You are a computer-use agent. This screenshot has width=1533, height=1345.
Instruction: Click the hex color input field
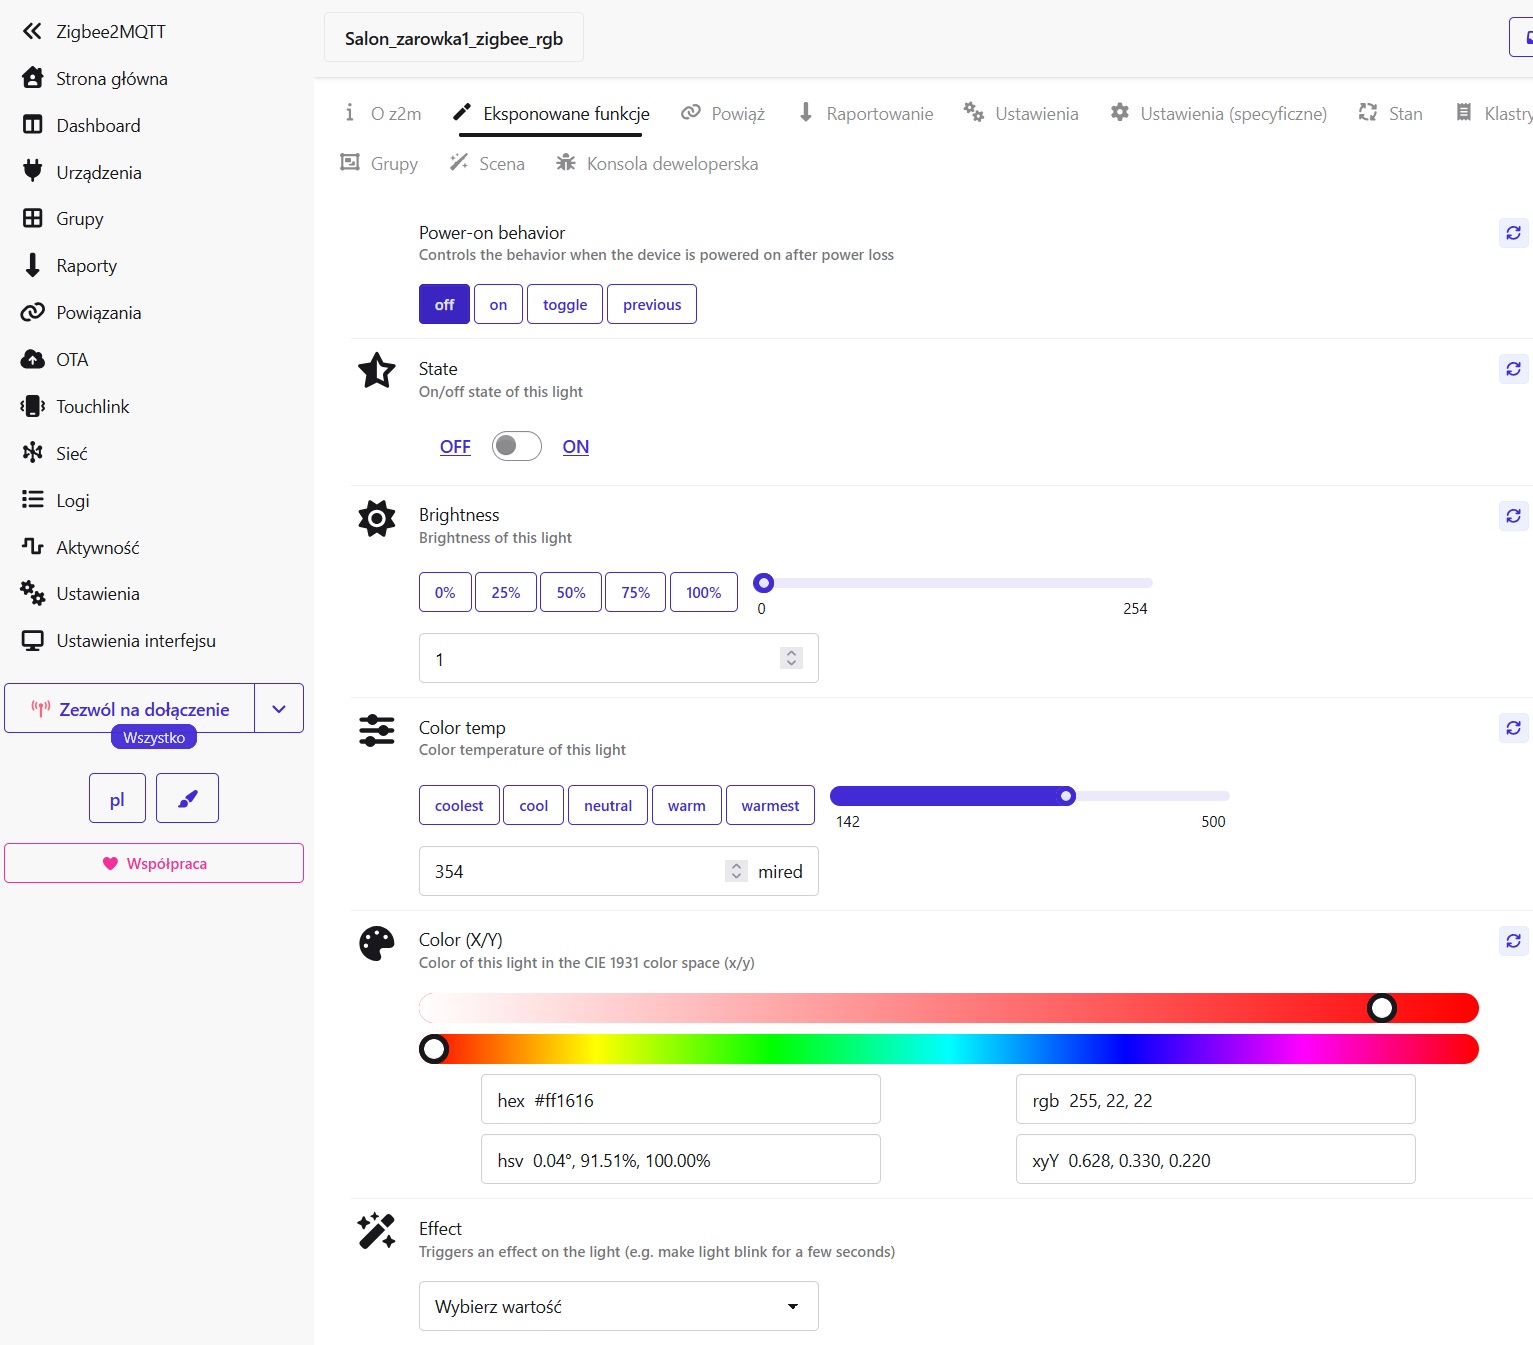[680, 1100]
